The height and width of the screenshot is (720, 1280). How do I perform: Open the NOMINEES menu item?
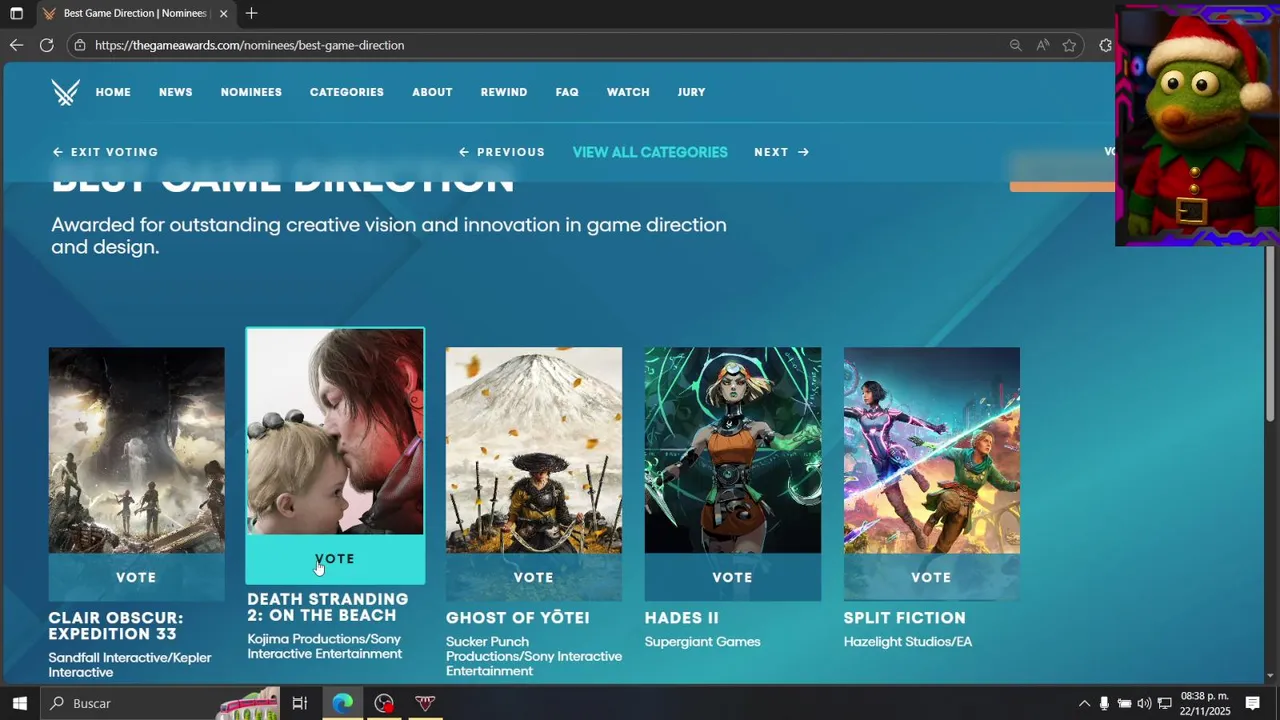[251, 92]
